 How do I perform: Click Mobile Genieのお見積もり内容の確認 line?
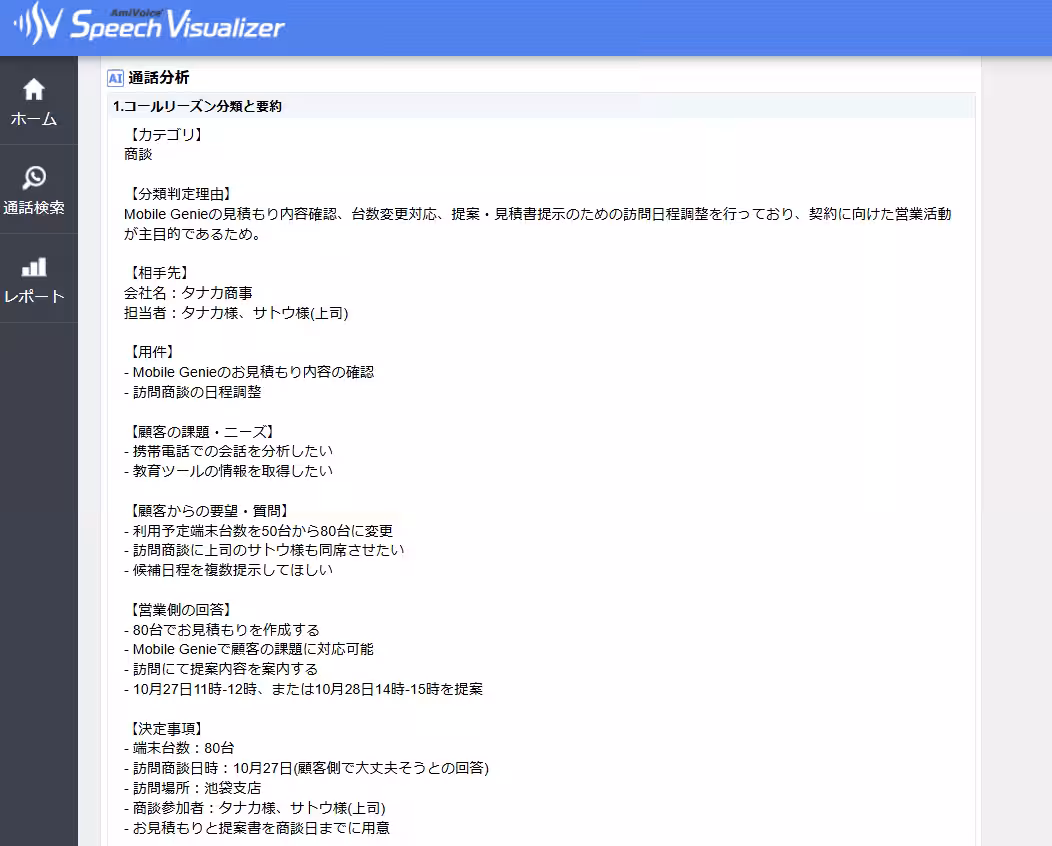pos(249,372)
